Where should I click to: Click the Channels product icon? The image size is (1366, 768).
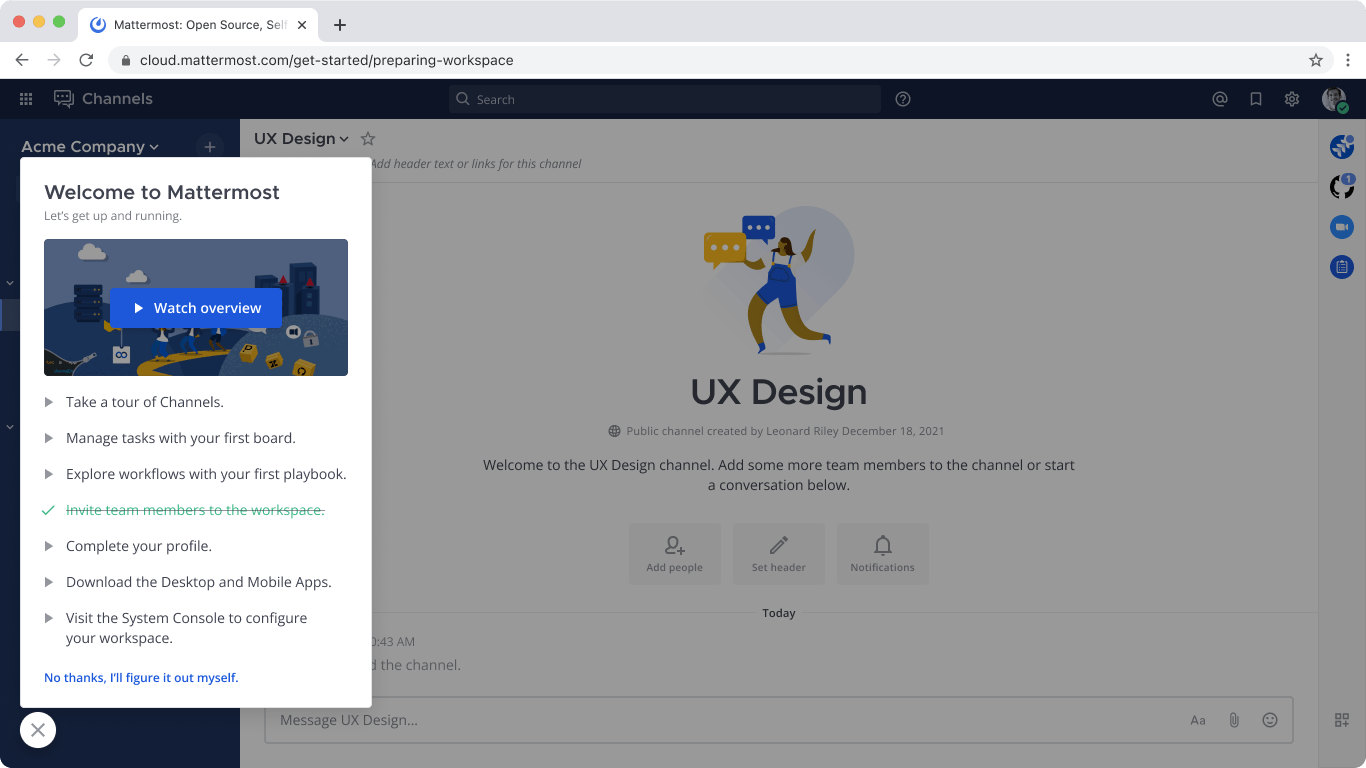[64, 99]
